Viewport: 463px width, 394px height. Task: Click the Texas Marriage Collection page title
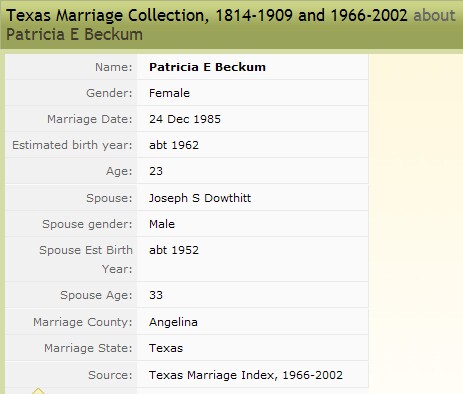click(x=207, y=15)
